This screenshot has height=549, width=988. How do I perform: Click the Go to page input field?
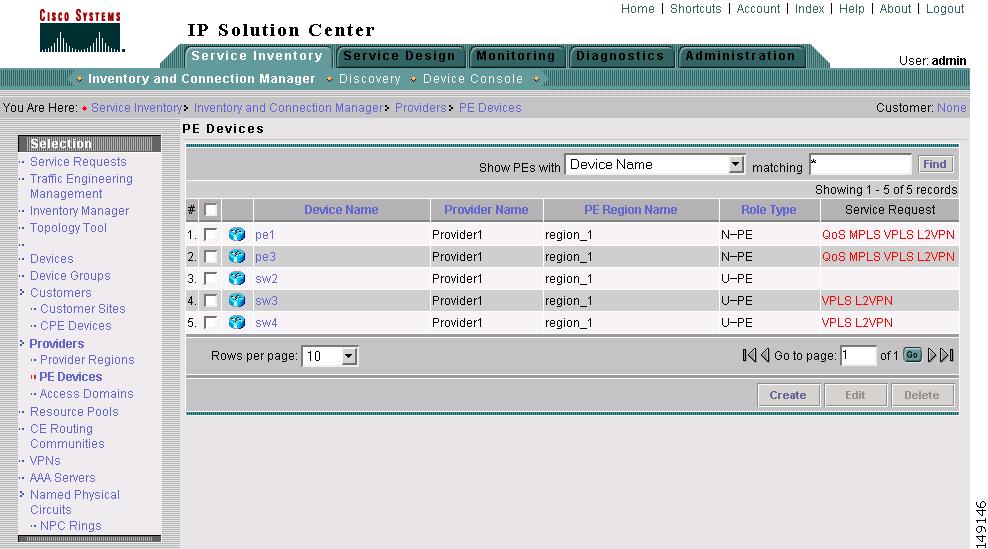(859, 355)
